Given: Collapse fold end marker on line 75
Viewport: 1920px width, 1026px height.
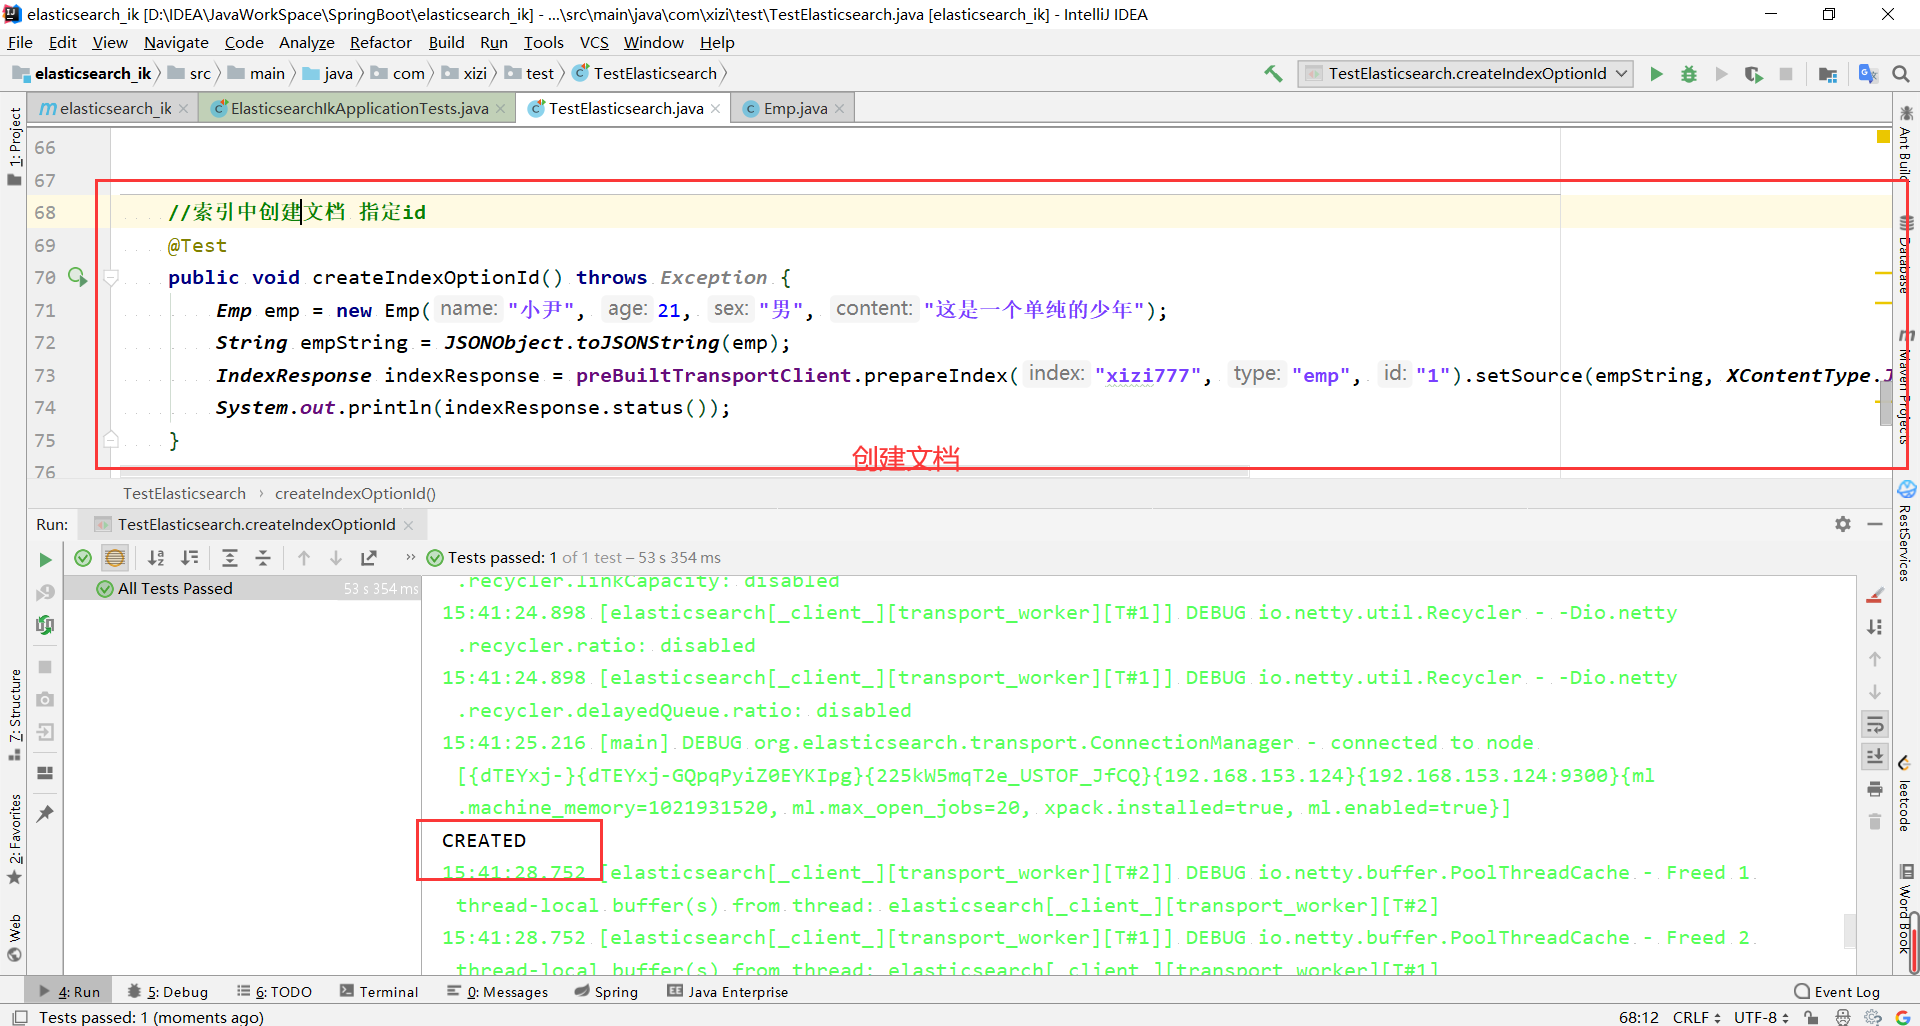Looking at the screenshot, I should click(x=111, y=440).
